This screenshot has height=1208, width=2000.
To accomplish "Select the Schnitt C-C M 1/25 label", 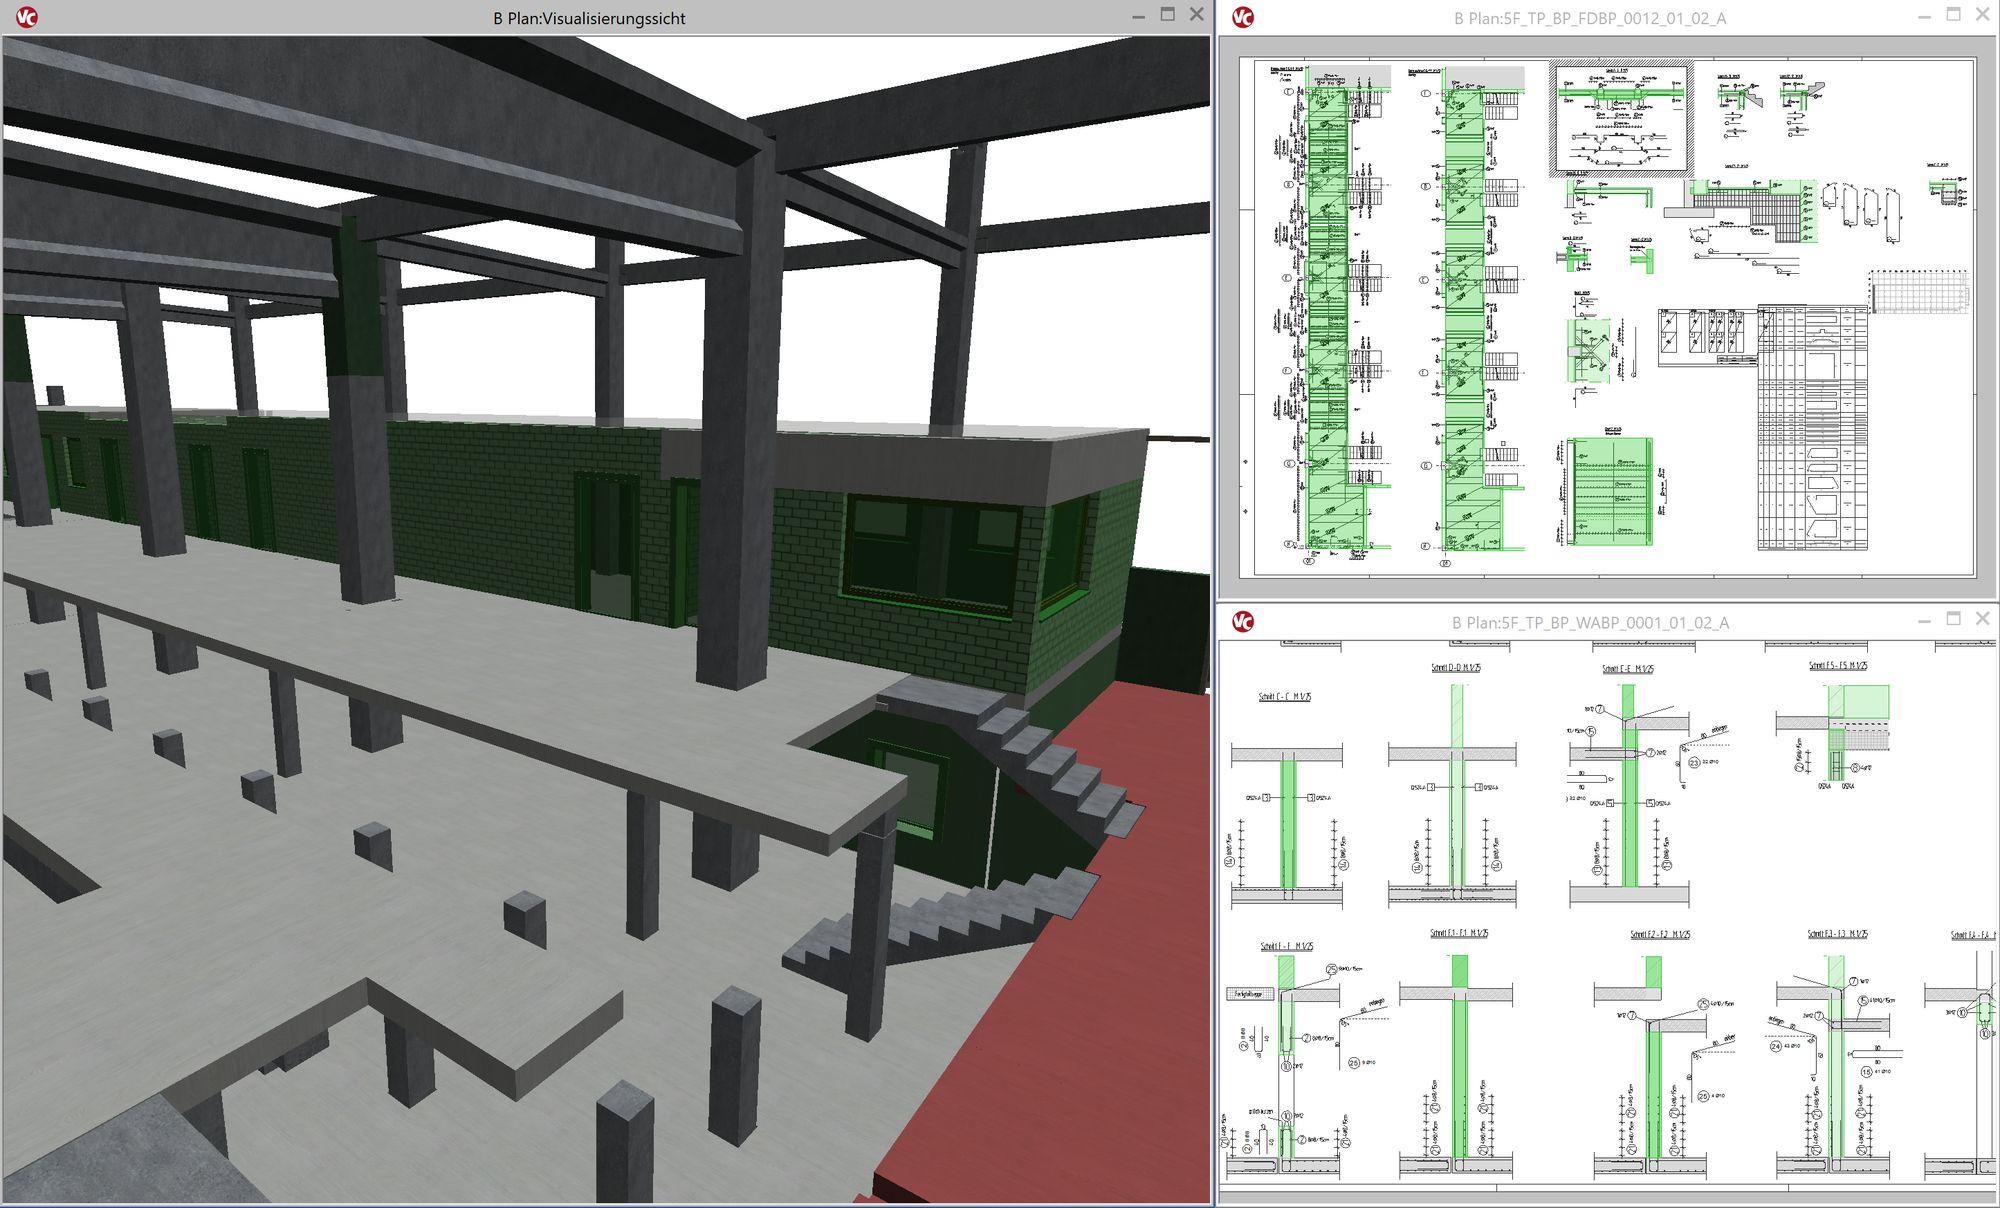I will (1285, 697).
